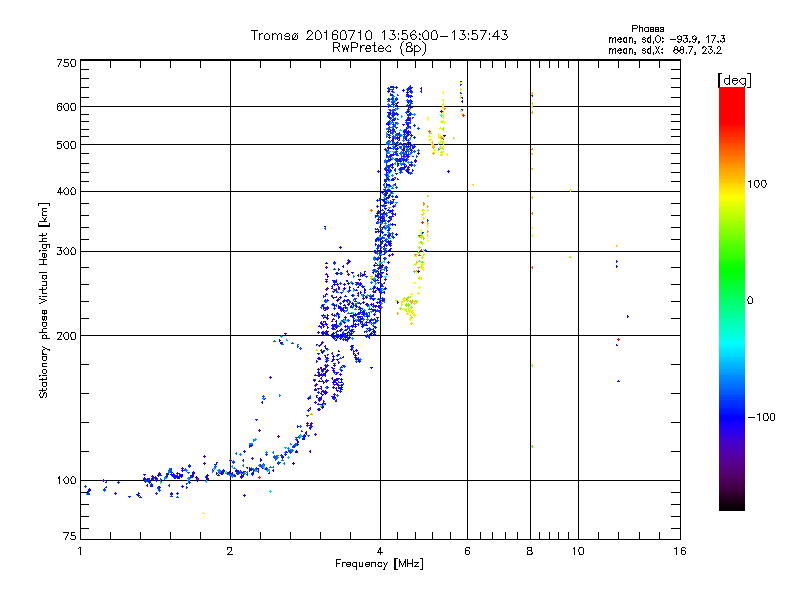Click the '8' x-axis tick label
Viewport: 800px width, 600px height.
tap(530, 551)
